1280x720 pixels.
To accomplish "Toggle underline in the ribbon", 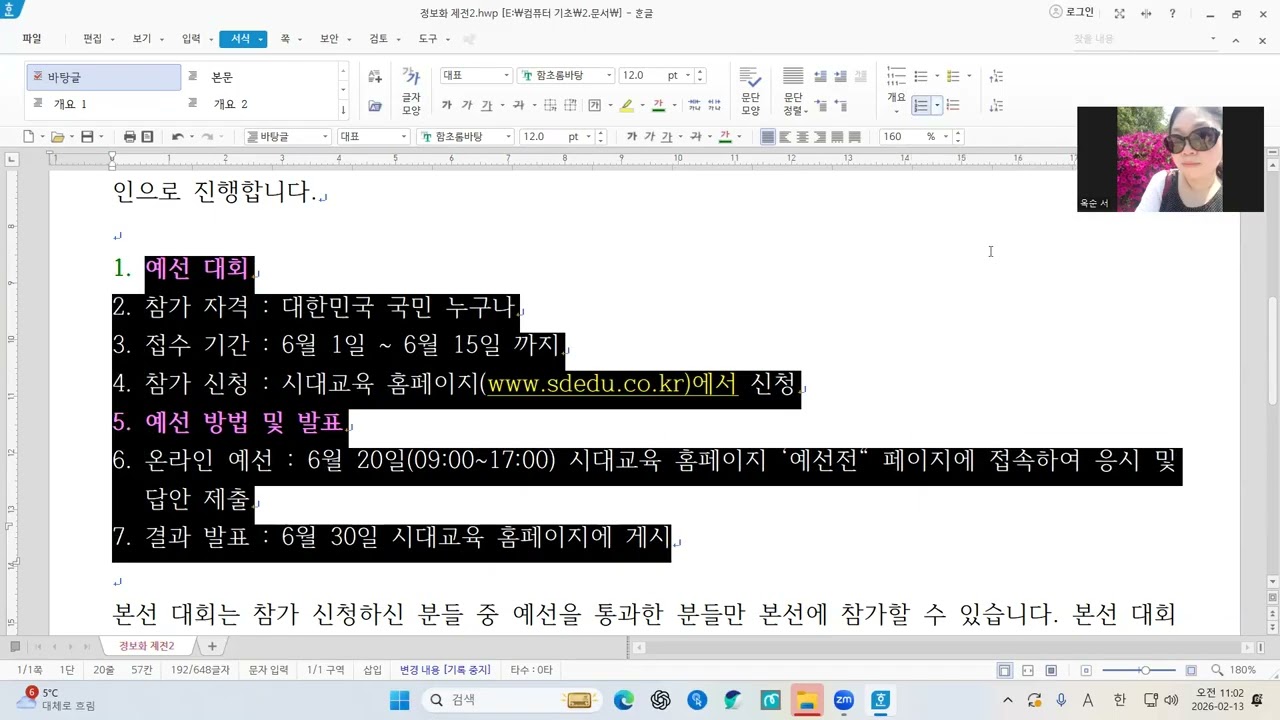I will (x=487, y=105).
